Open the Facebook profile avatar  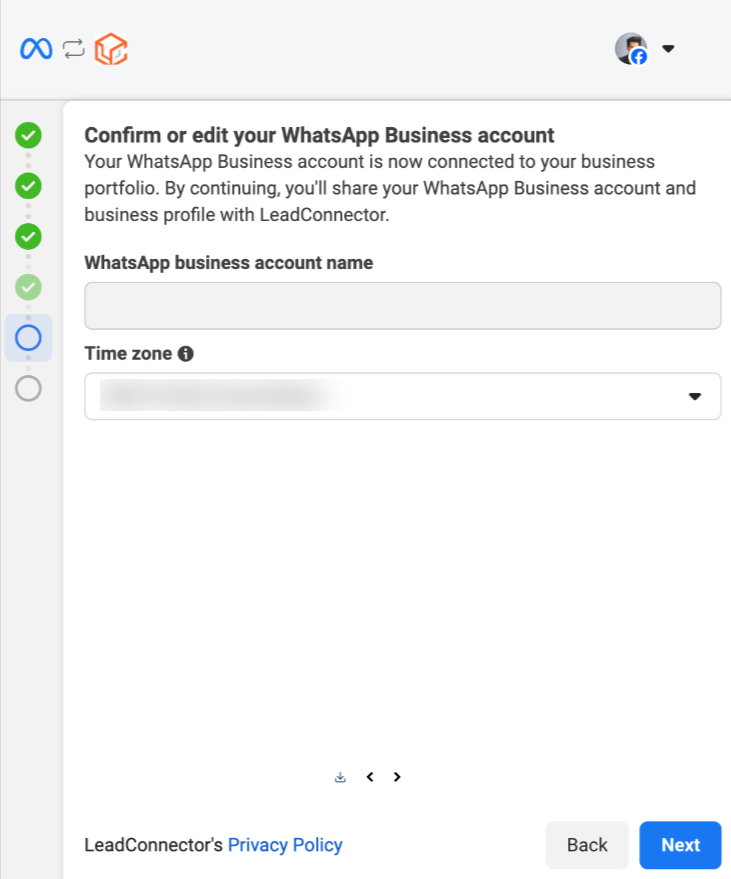pyautogui.click(x=631, y=49)
